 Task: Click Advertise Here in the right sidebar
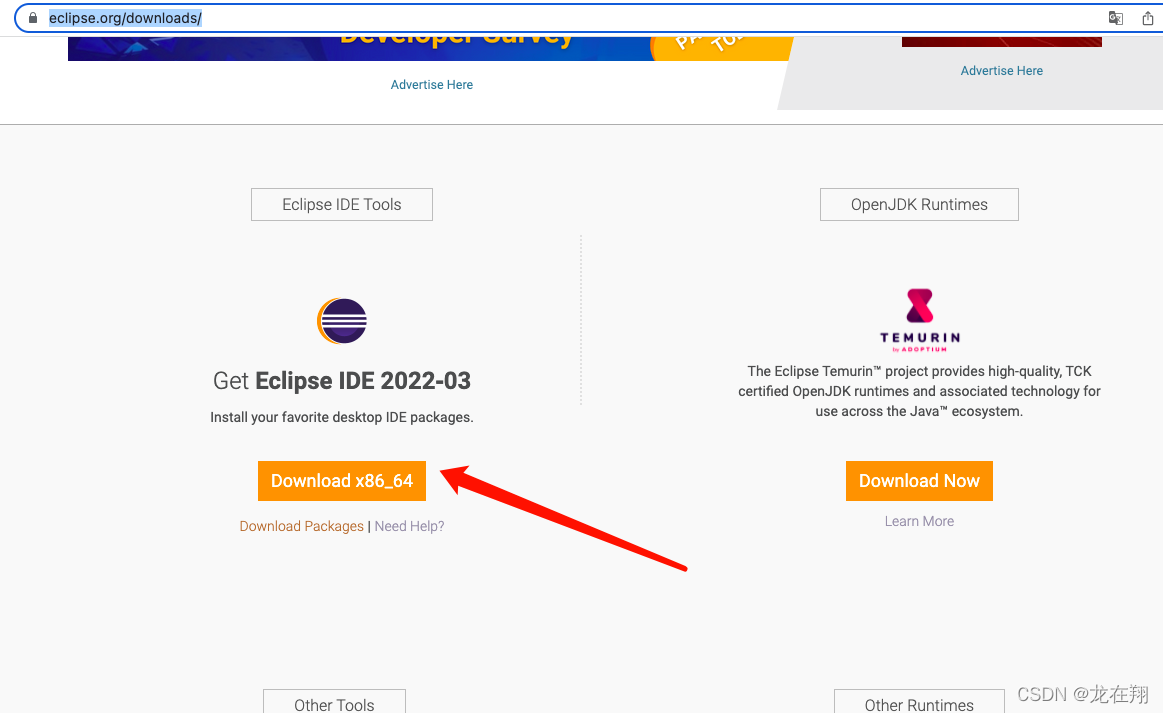[1001, 70]
